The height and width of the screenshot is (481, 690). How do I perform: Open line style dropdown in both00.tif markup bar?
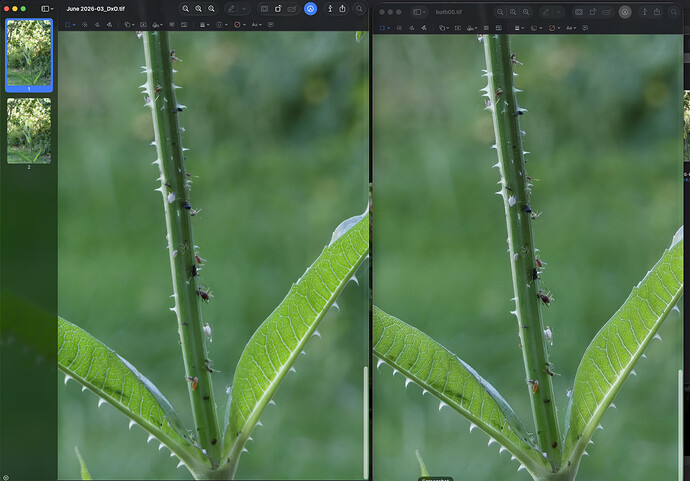519,28
